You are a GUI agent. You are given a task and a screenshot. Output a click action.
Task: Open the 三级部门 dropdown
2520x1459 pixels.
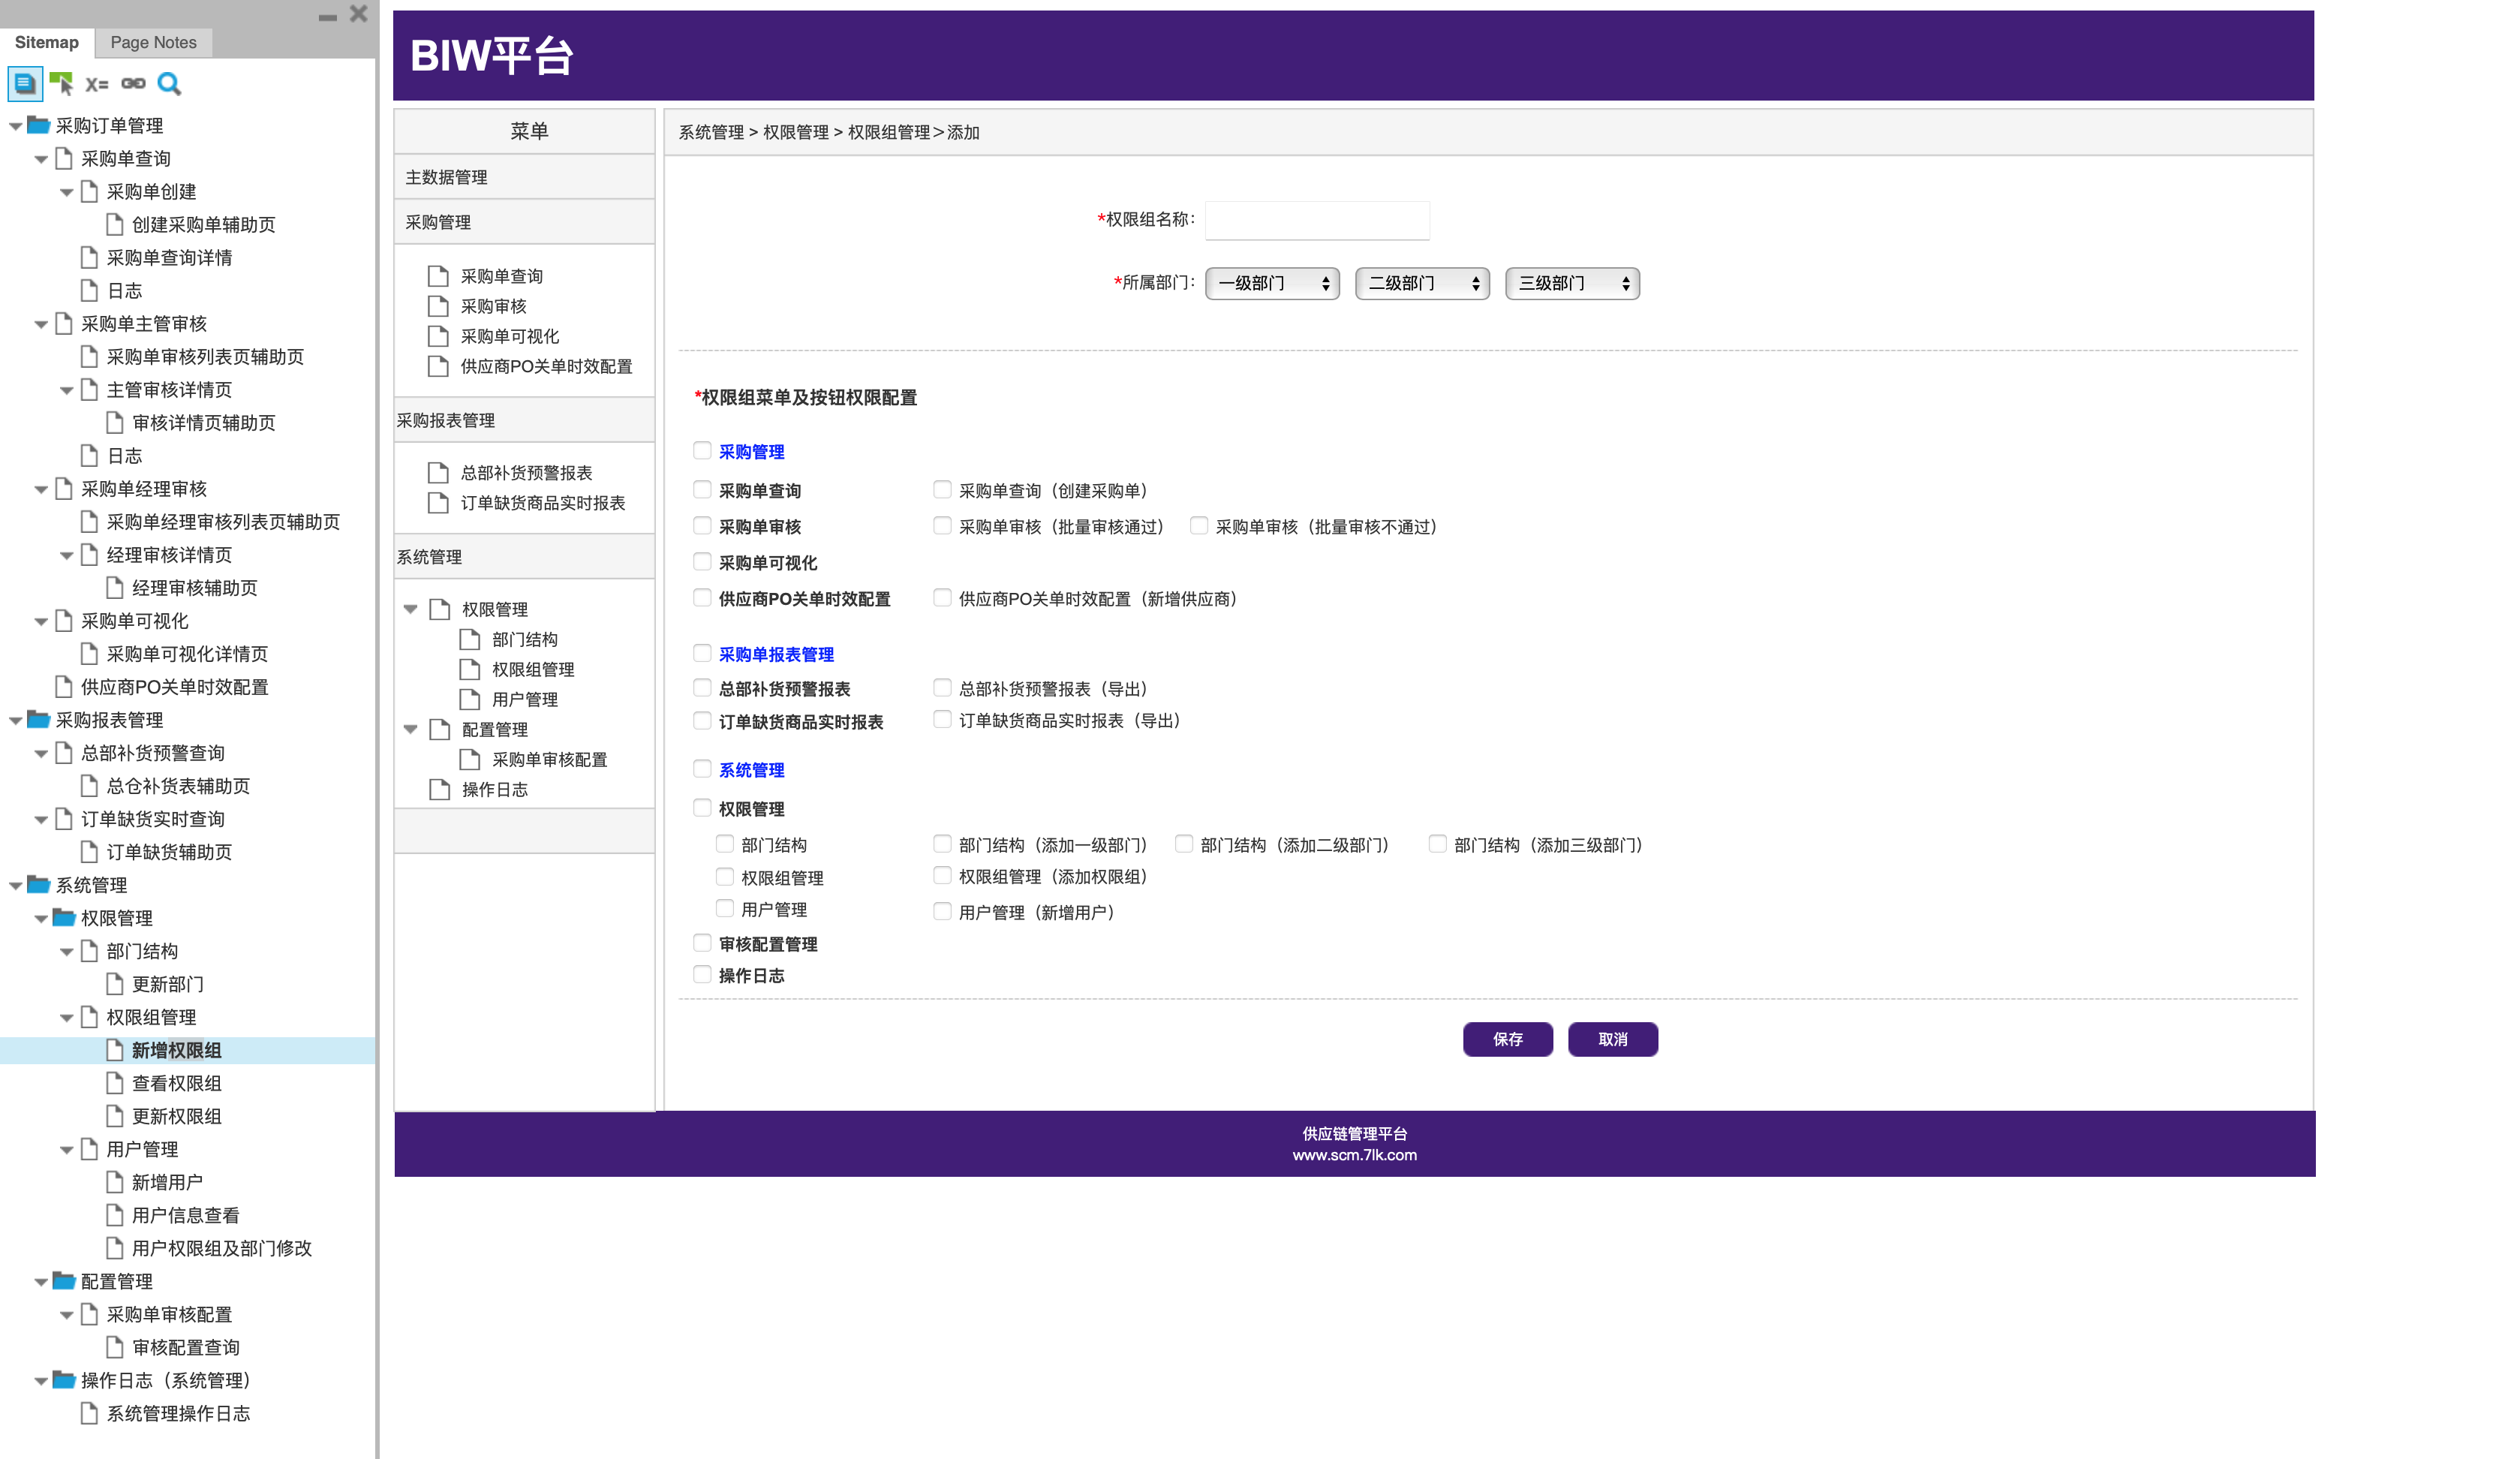(1572, 283)
